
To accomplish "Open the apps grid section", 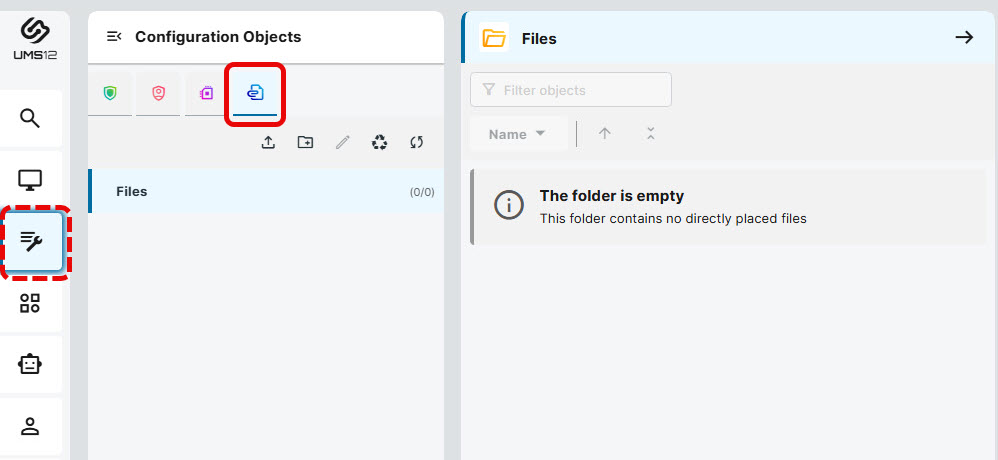I will (30, 303).
